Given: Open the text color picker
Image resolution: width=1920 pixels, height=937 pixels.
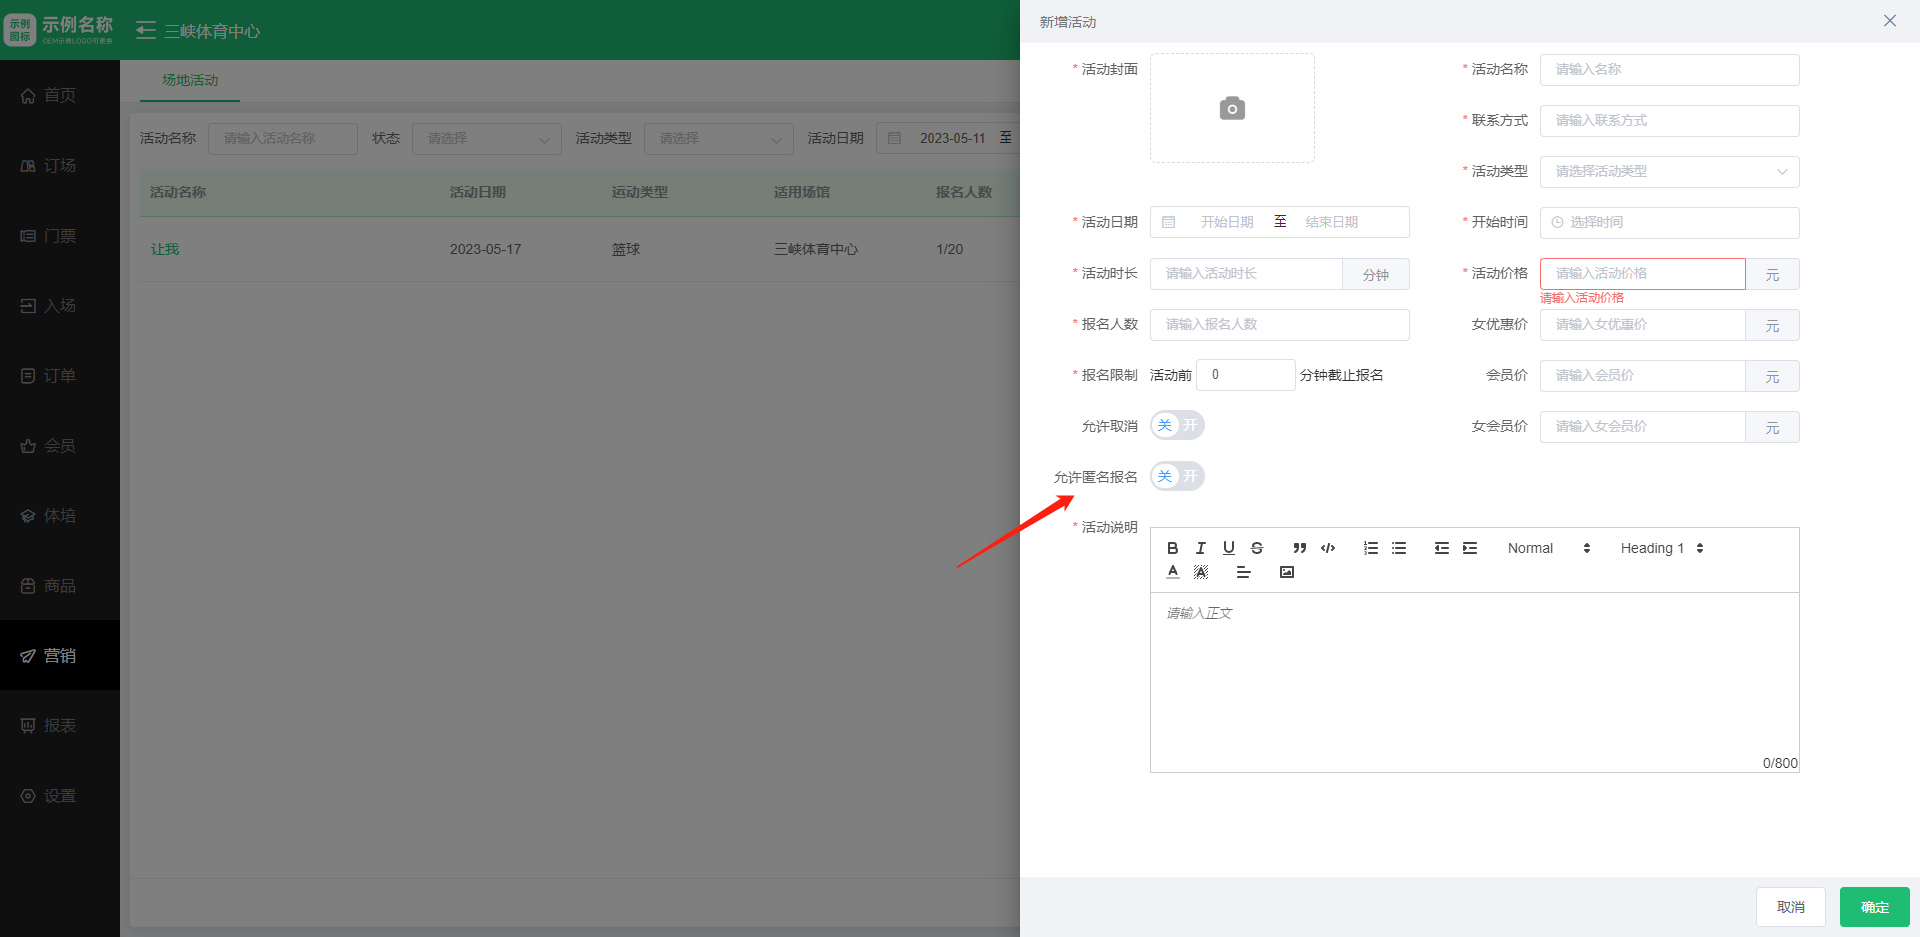Looking at the screenshot, I should tap(1173, 572).
